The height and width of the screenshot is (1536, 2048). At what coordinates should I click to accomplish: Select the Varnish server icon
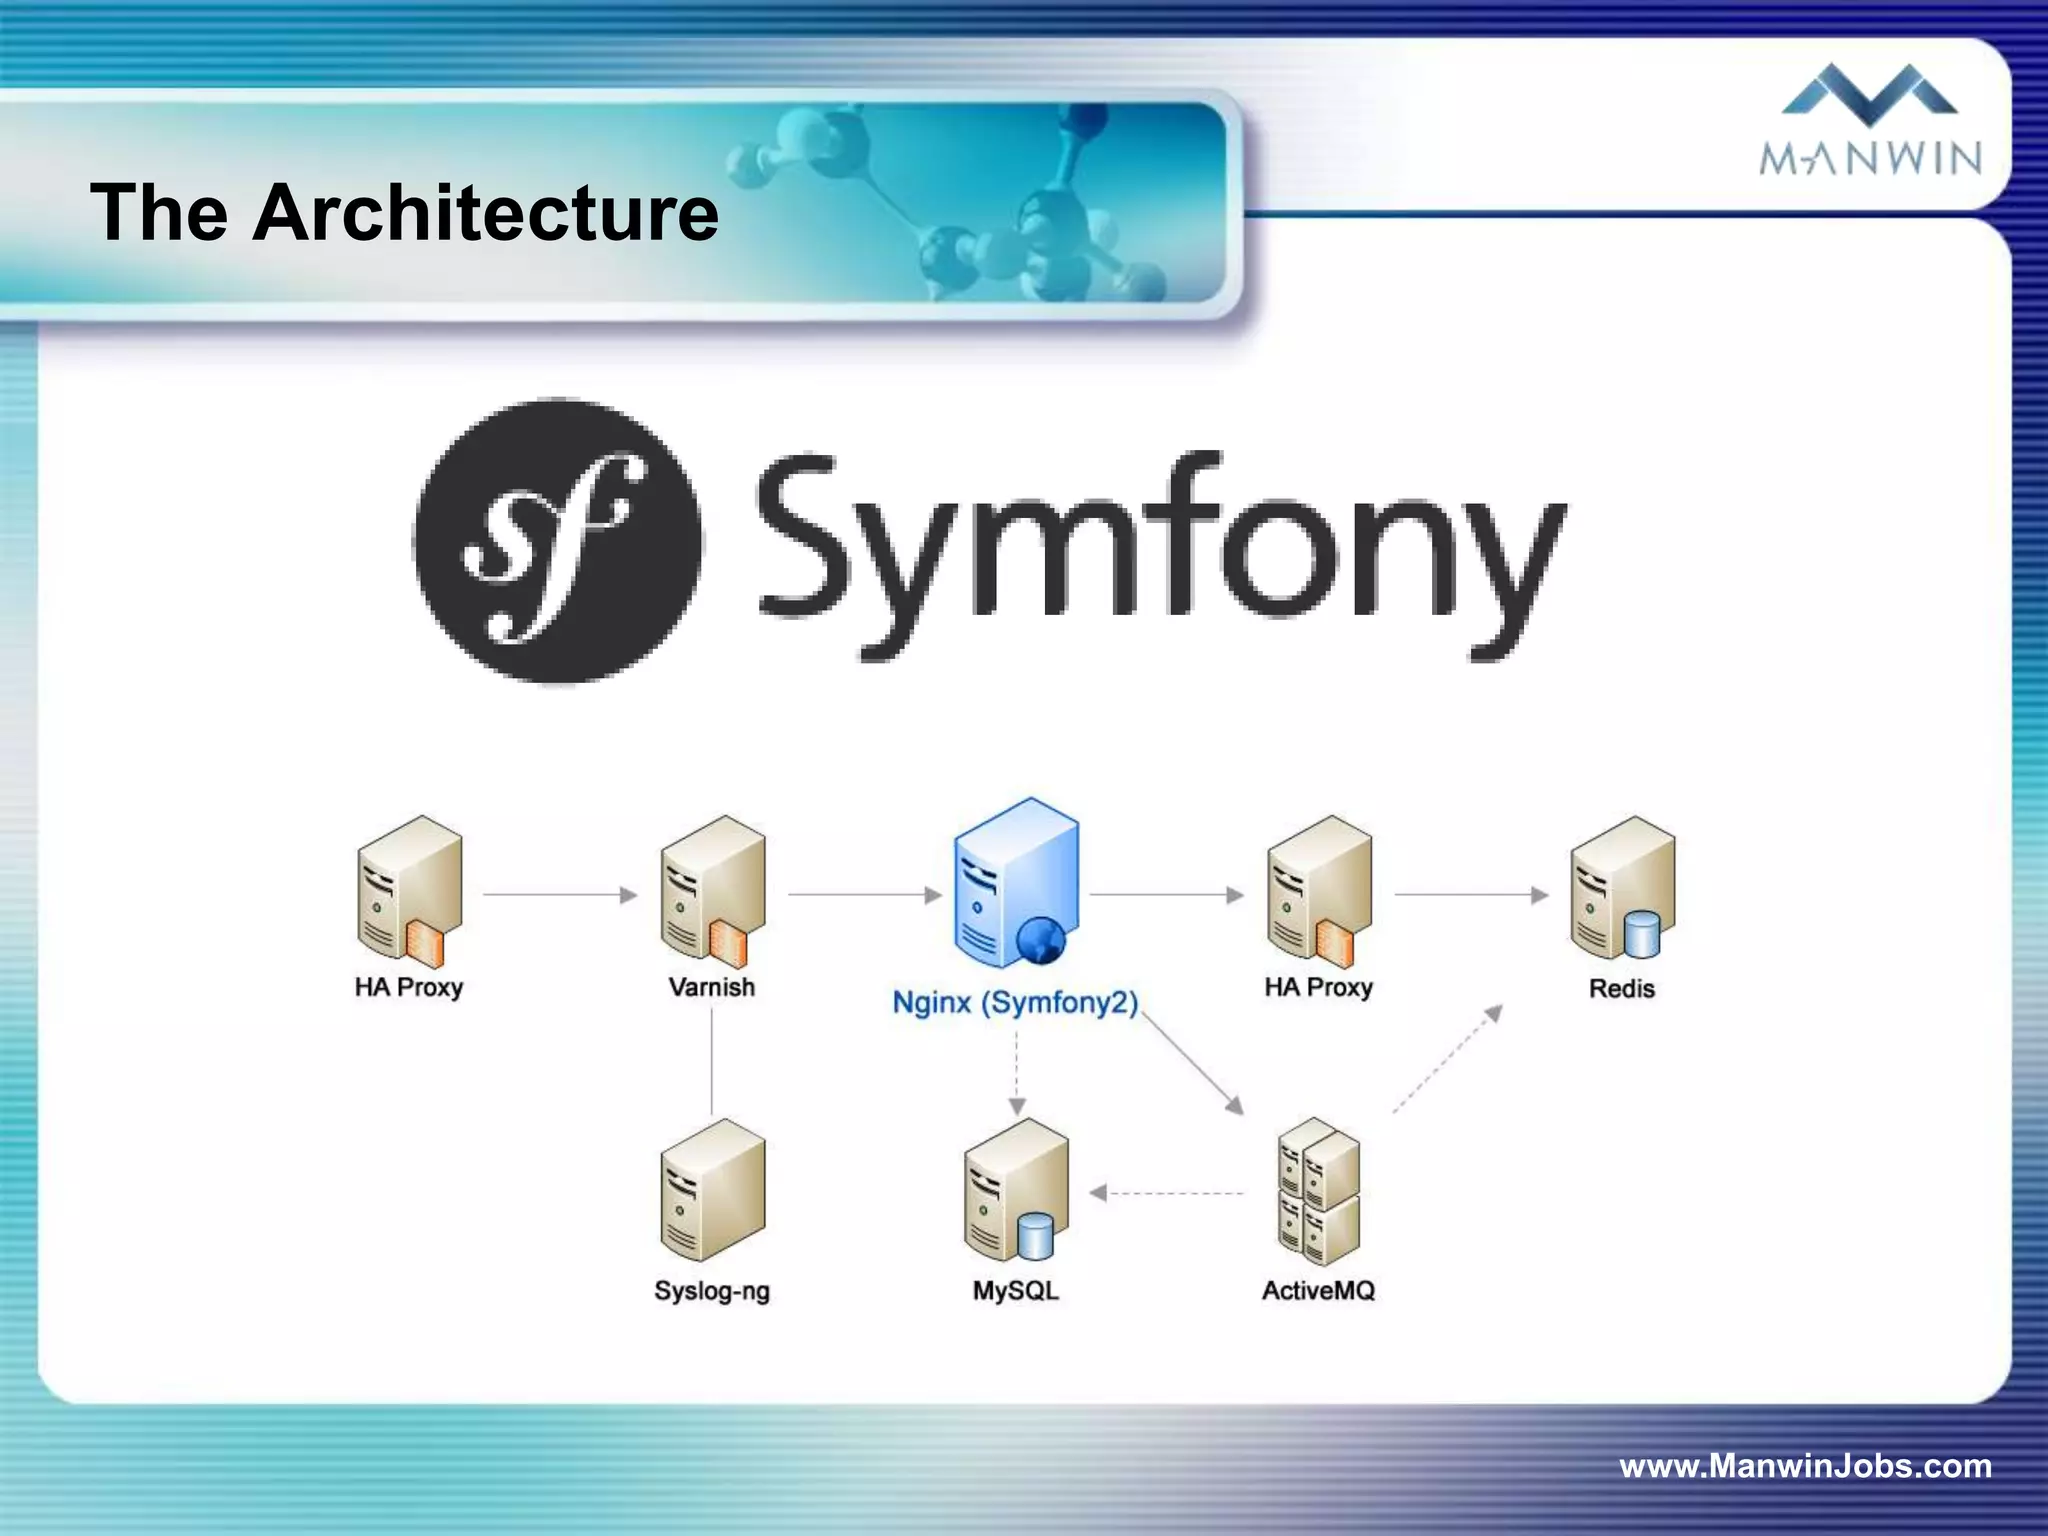[713, 892]
